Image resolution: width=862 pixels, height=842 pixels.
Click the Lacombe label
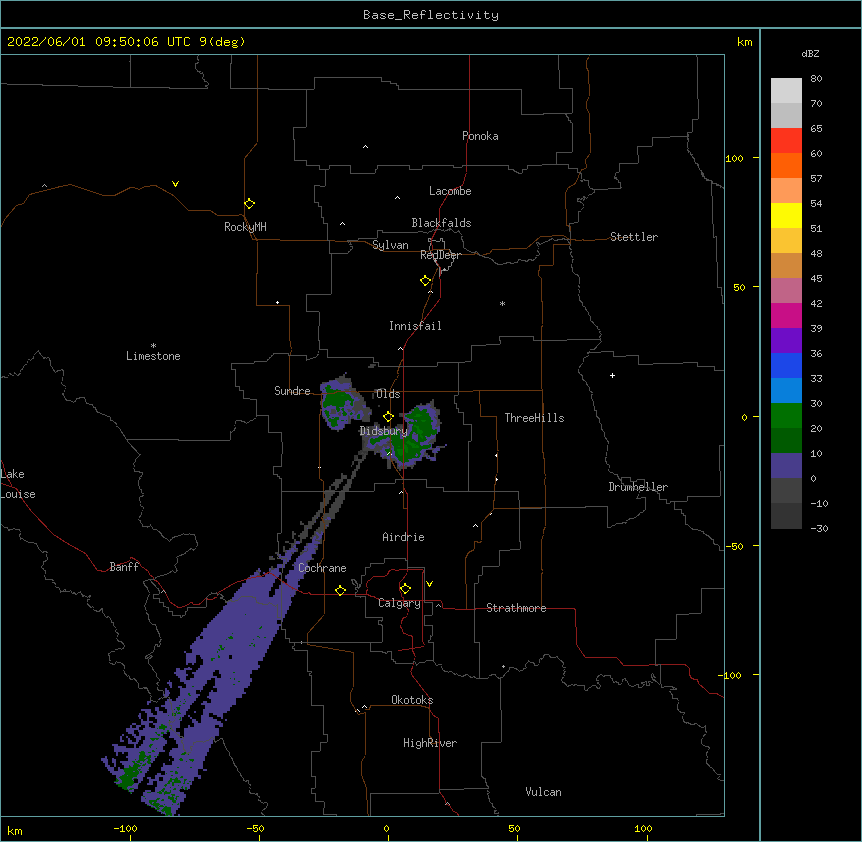point(450,191)
